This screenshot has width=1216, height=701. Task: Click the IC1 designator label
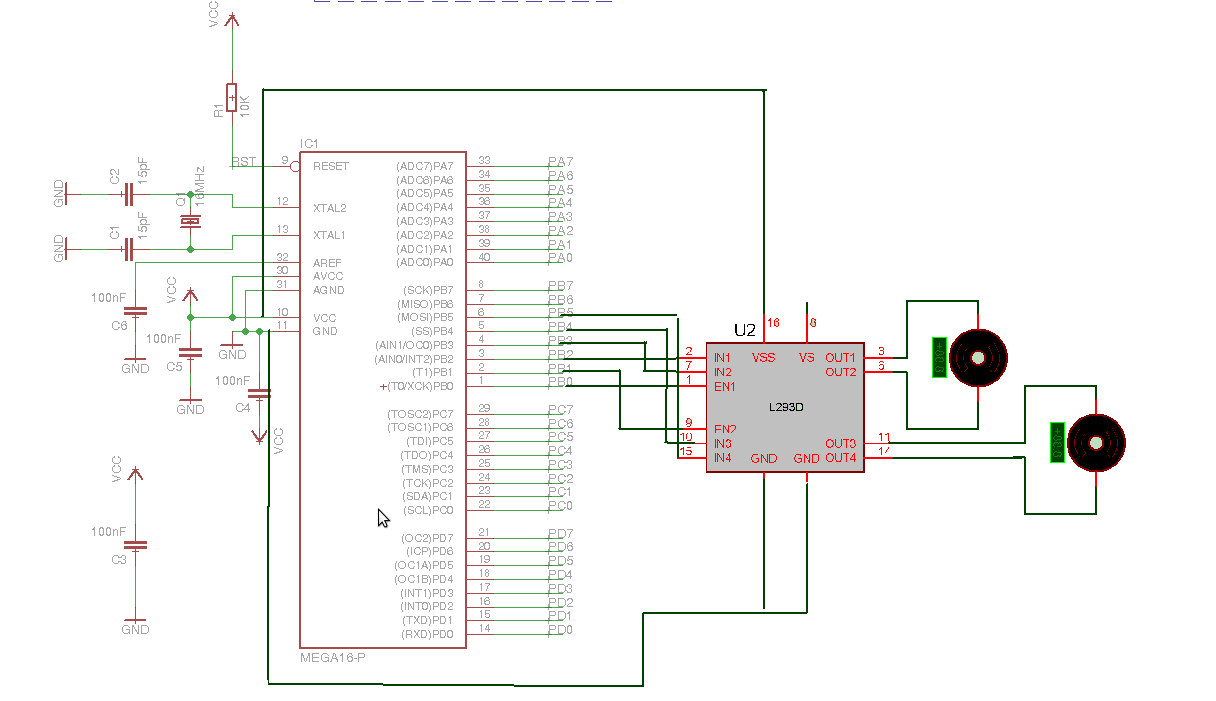(x=309, y=143)
